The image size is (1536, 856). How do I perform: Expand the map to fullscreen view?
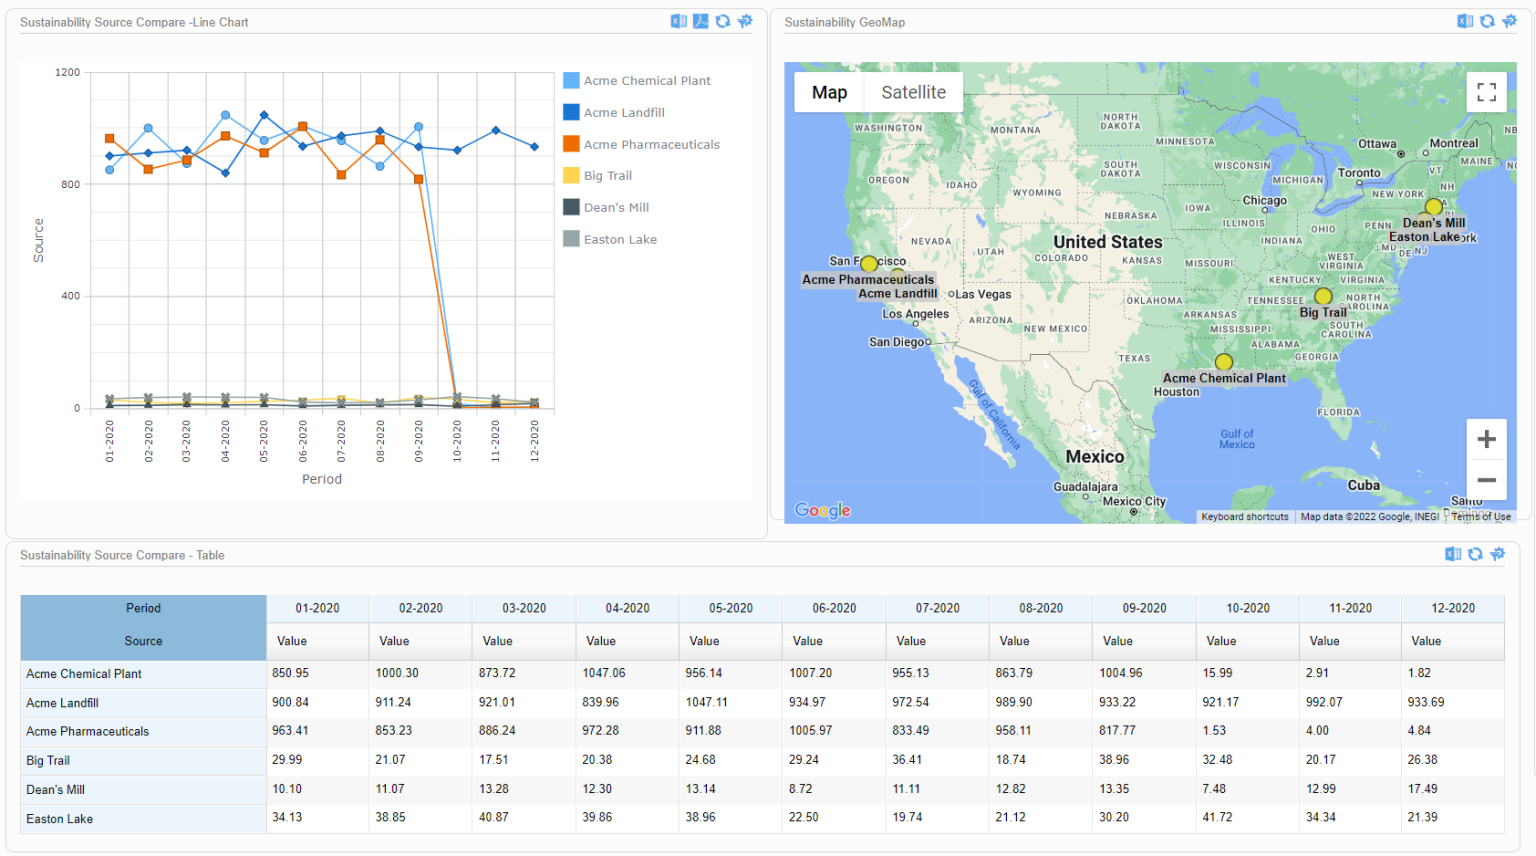(1487, 91)
